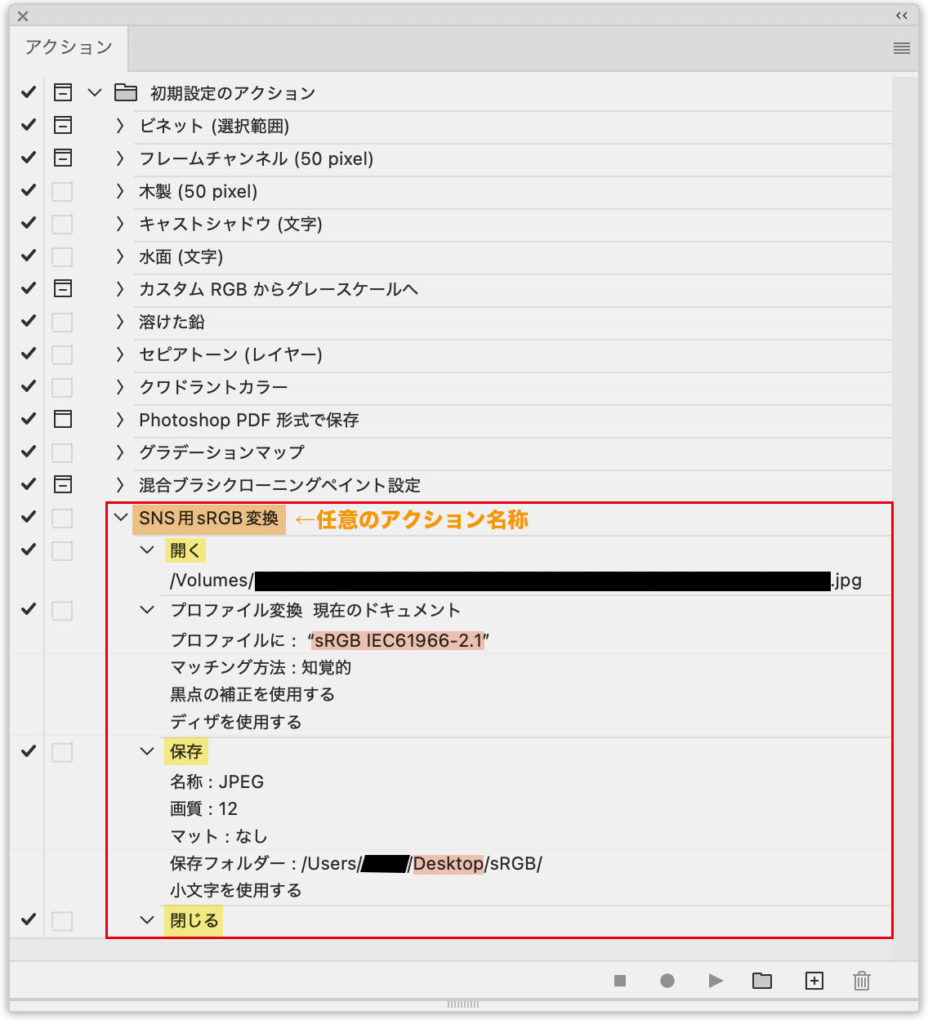This screenshot has height=1024, width=928.
Task: Toggle dialog icon for ビネット (選択範囲)
Action: pyautogui.click(x=62, y=126)
